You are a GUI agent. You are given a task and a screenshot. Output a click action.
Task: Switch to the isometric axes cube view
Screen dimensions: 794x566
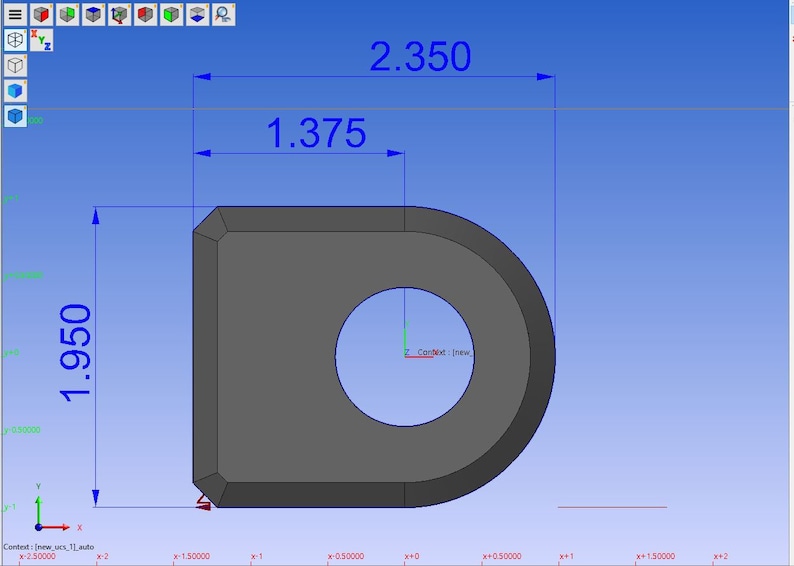[120, 15]
